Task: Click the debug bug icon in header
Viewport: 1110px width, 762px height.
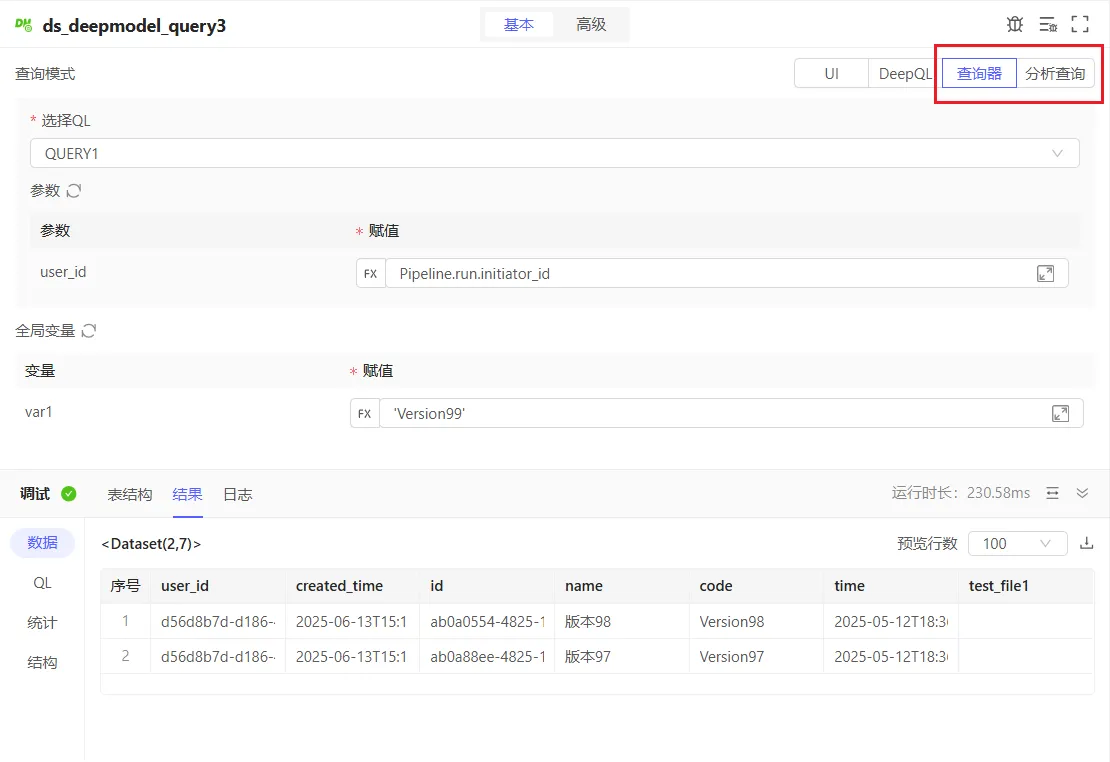Action: click(1015, 24)
